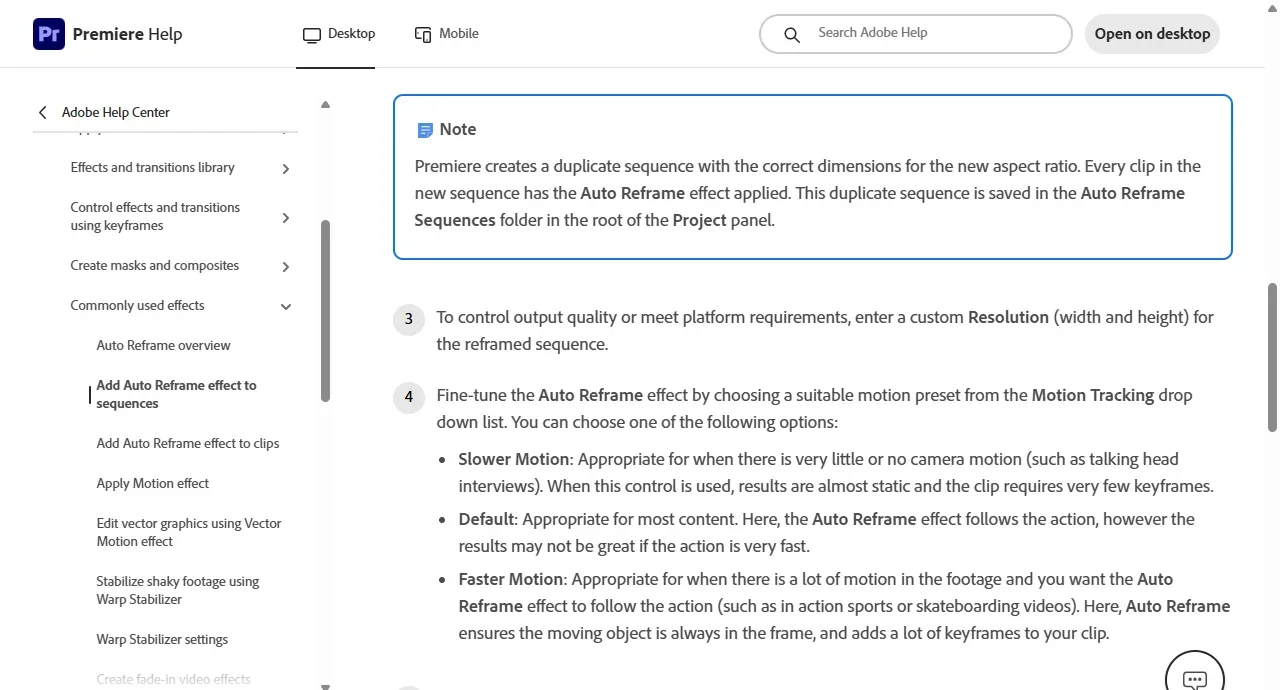Expand Control effects and transitions using keyframes

click(x=286, y=218)
